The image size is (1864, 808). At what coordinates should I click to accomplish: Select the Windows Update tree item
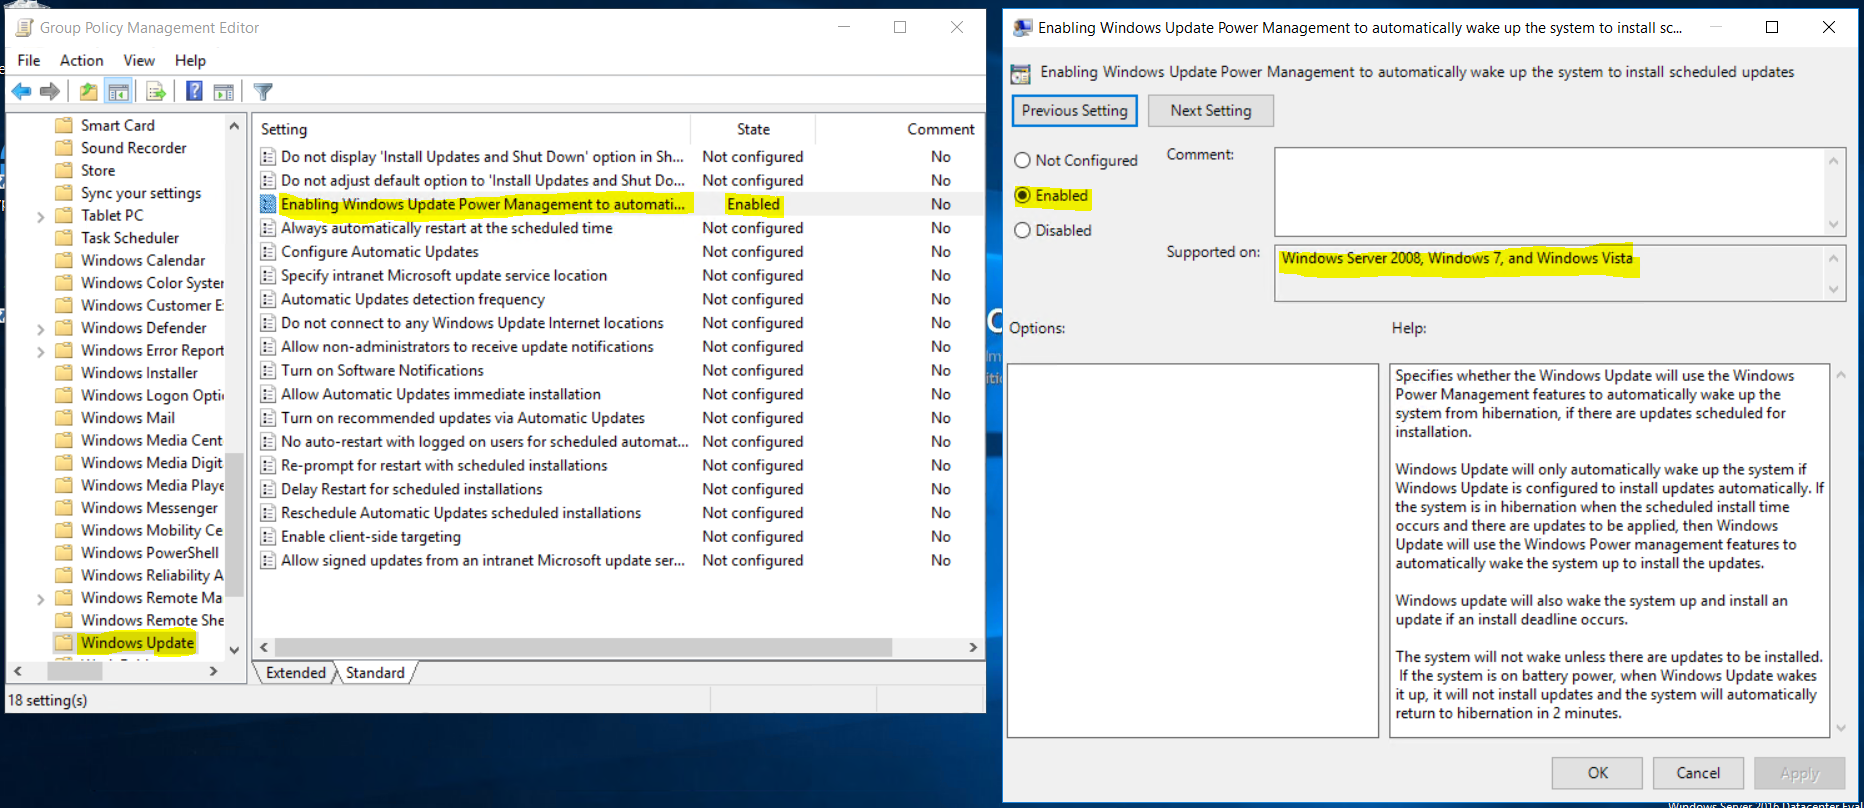pos(137,643)
